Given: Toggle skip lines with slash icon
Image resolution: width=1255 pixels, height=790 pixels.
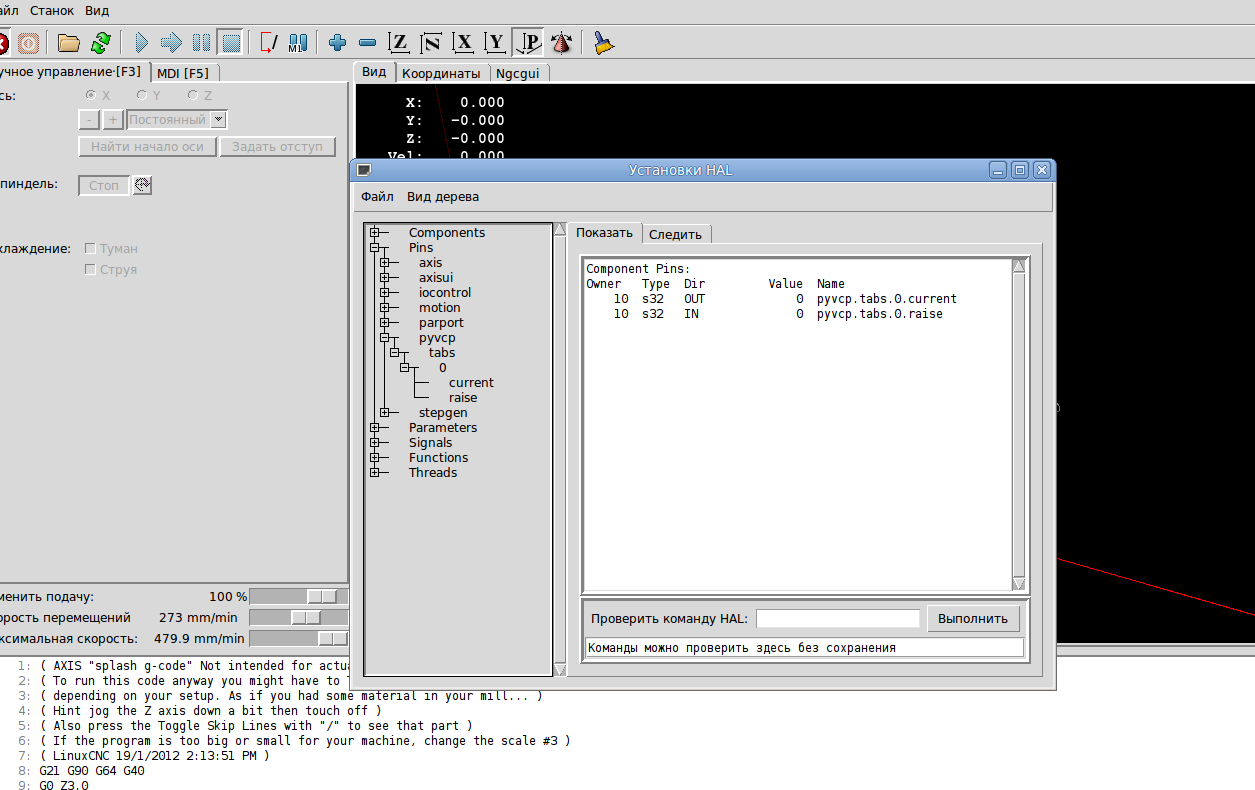Looking at the screenshot, I should click(x=268, y=42).
